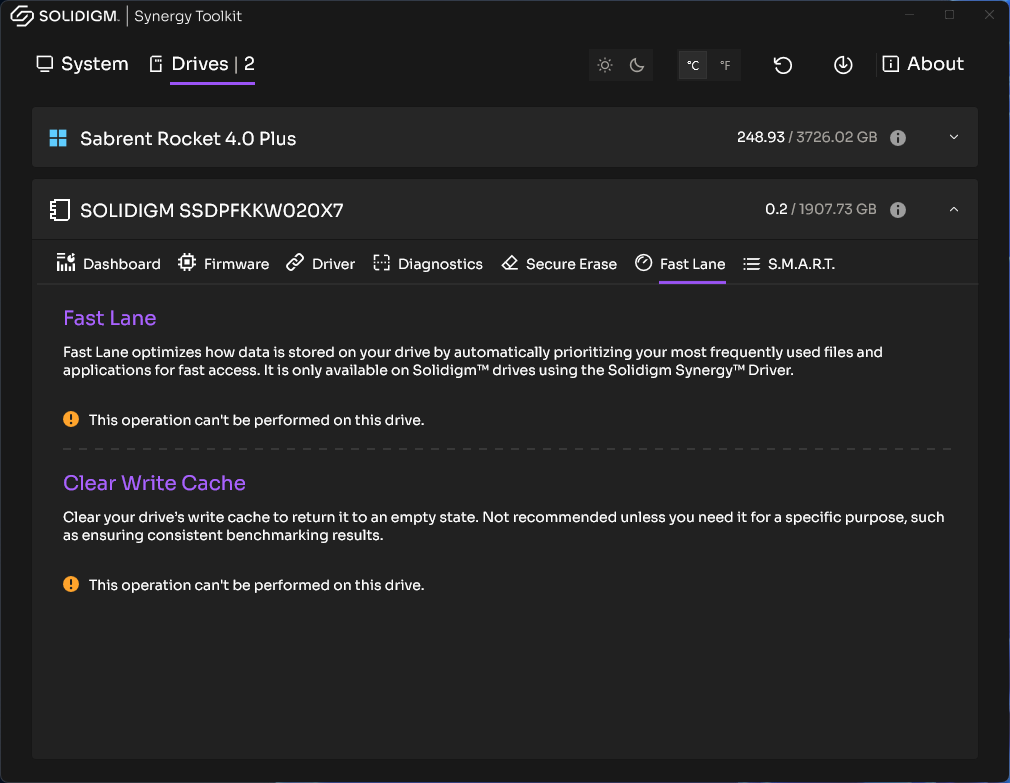1010x783 pixels.
Task: Open the Secure Erase tab
Action: (559, 263)
